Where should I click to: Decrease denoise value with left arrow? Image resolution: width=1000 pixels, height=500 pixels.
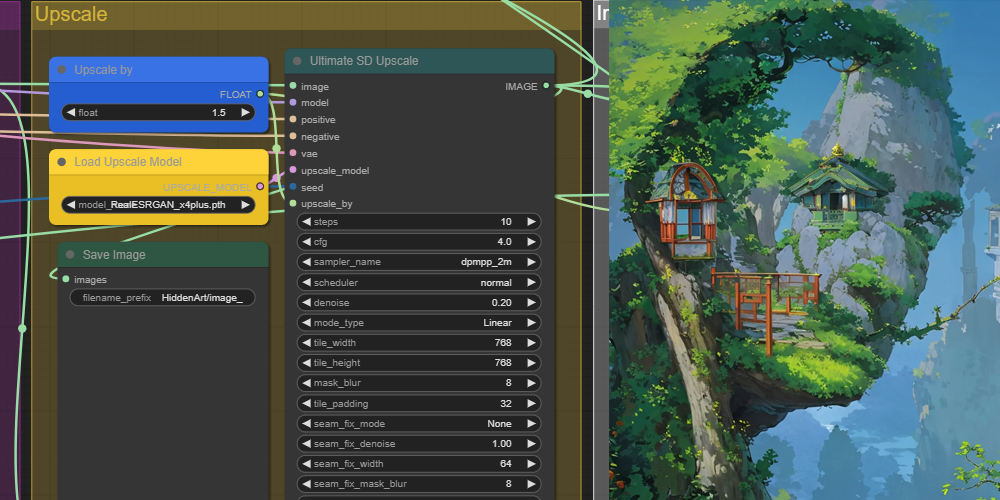click(x=307, y=302)
